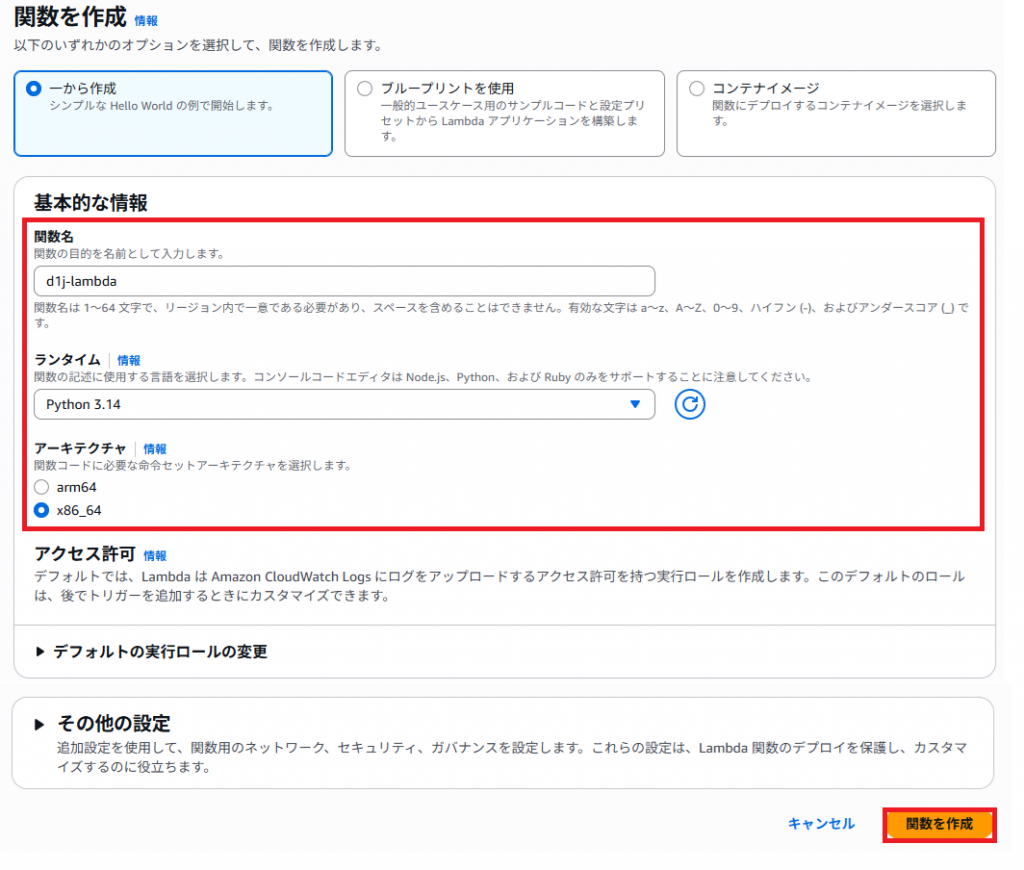Viewport: 1024px width, 870px height.
Task: Open the 情報 link next to ランタイム
Action: click(129, 360)
